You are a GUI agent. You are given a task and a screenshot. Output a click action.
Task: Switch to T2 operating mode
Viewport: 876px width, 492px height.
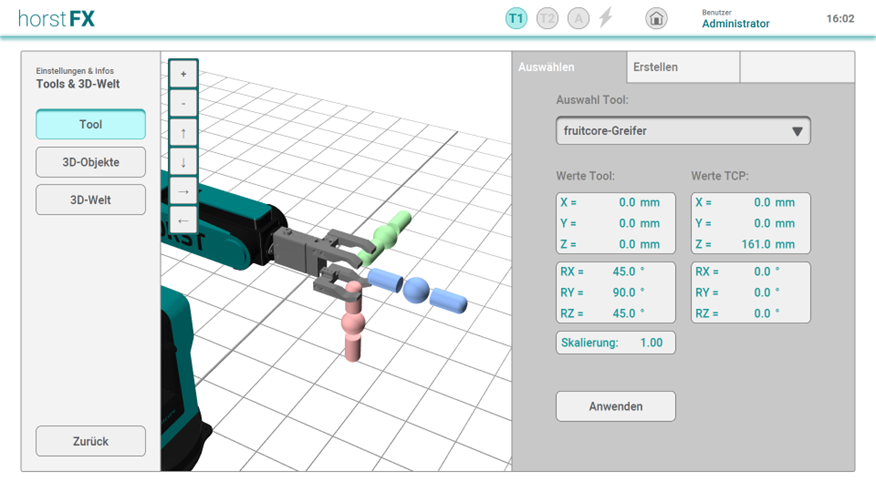click(x=547, y=18)
